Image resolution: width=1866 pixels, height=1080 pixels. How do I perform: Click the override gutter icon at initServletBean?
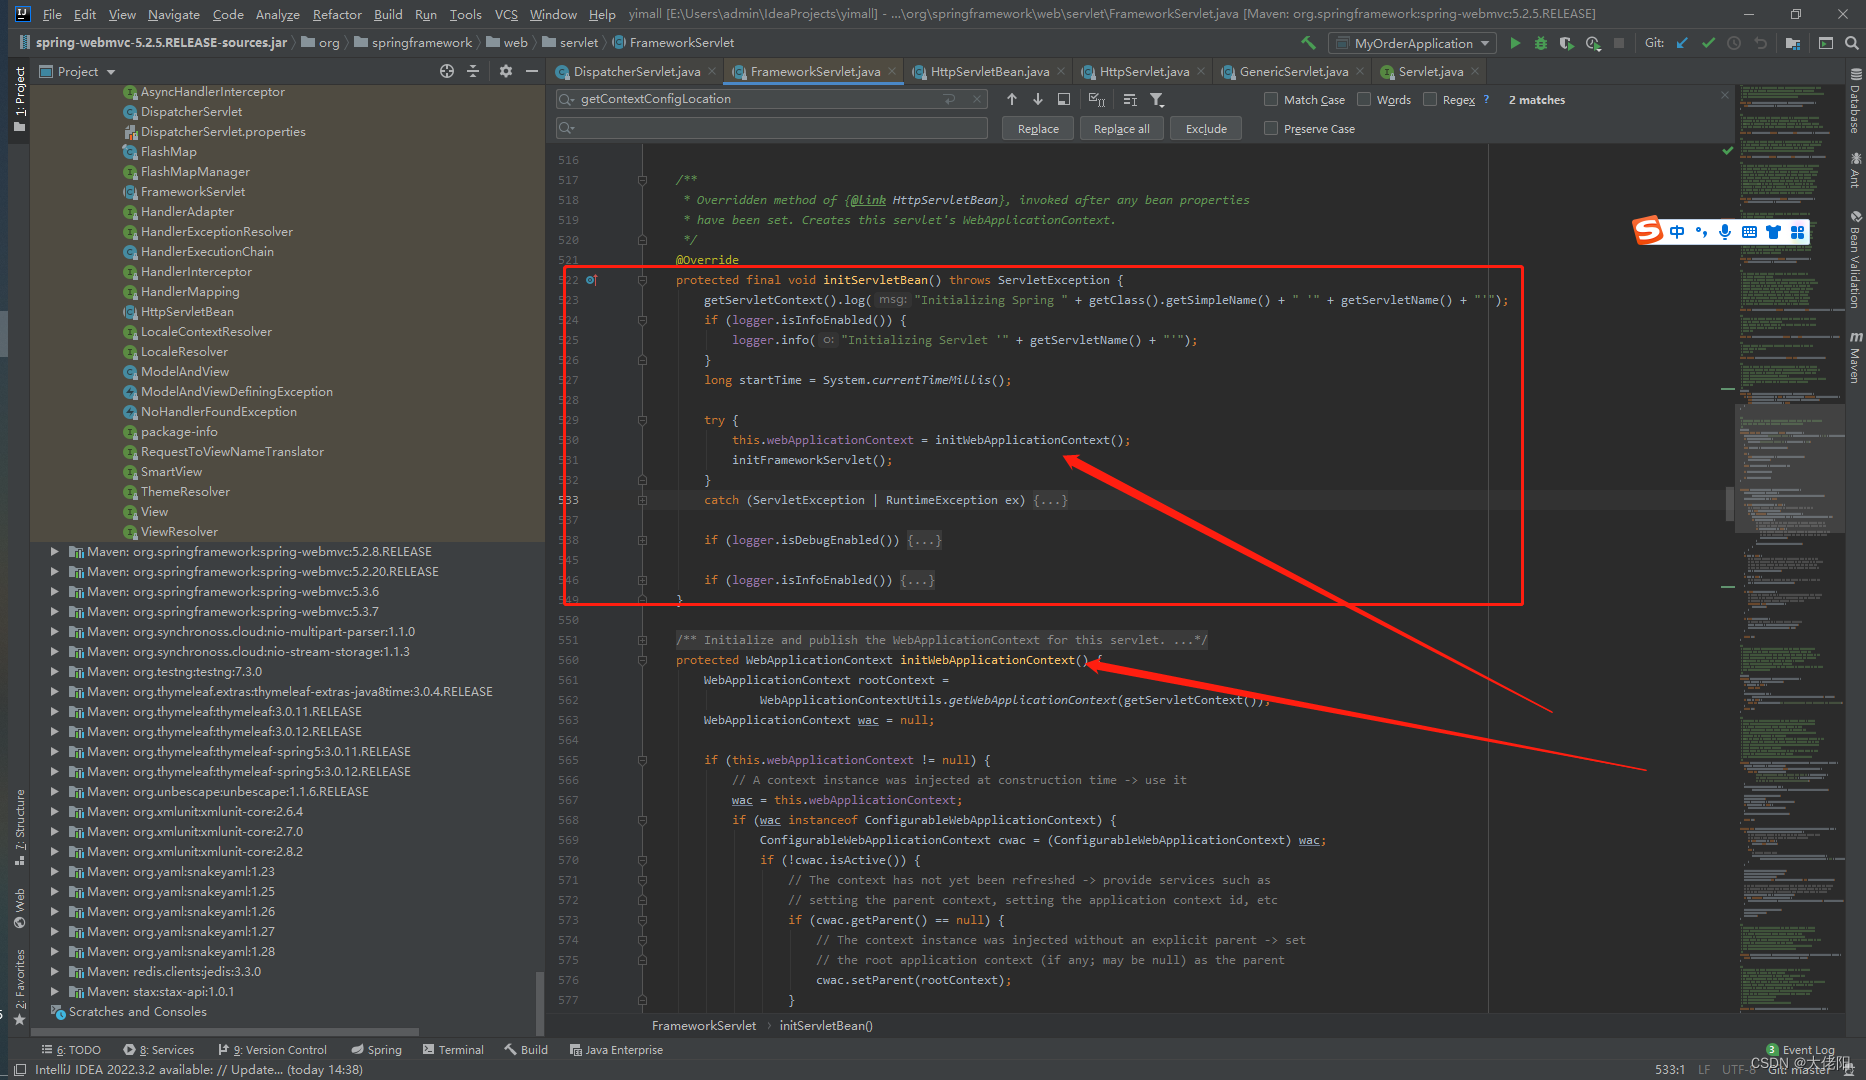(x=591, y=280)
